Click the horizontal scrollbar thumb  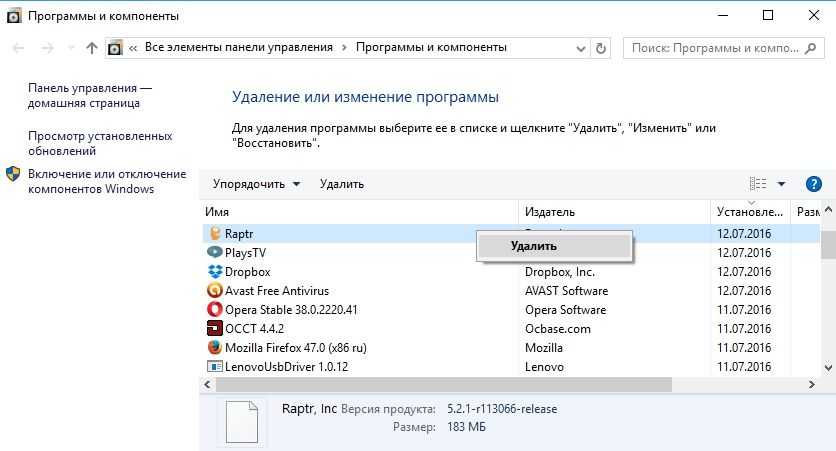[444, 384]
